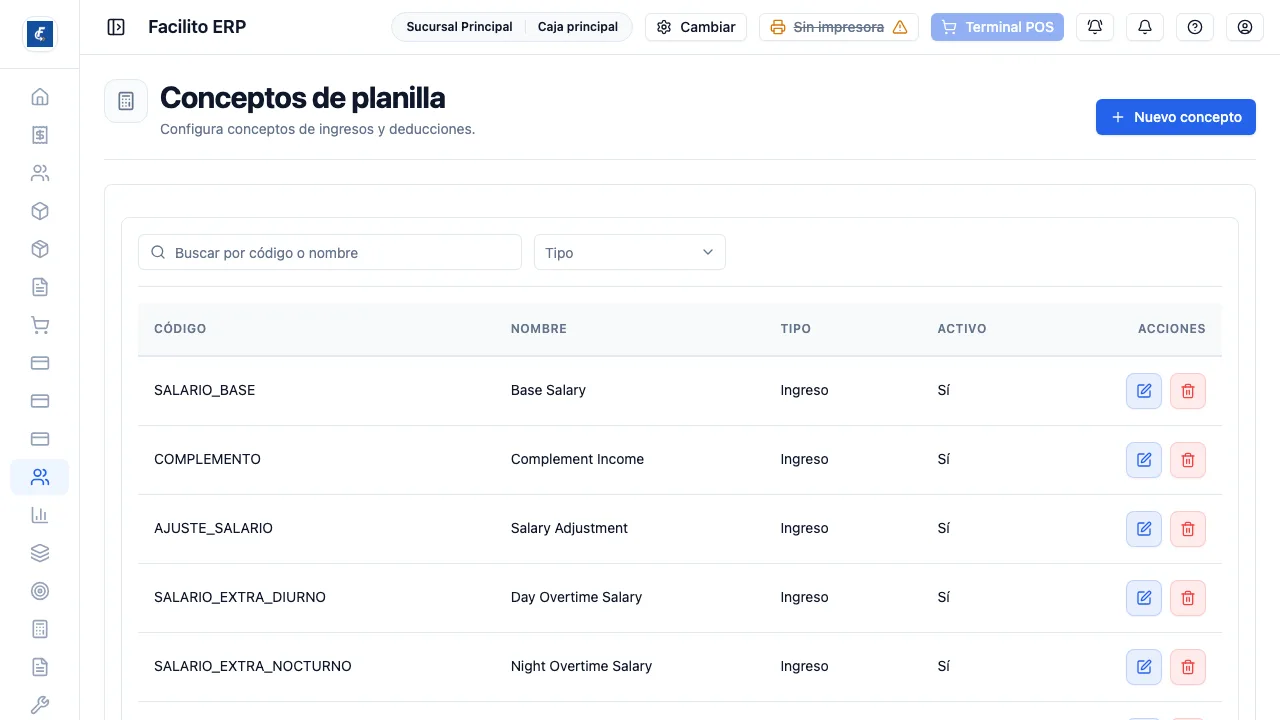Open the Tipo filter dropdown
Screen dimensions: 1280x720
point(630,252)
